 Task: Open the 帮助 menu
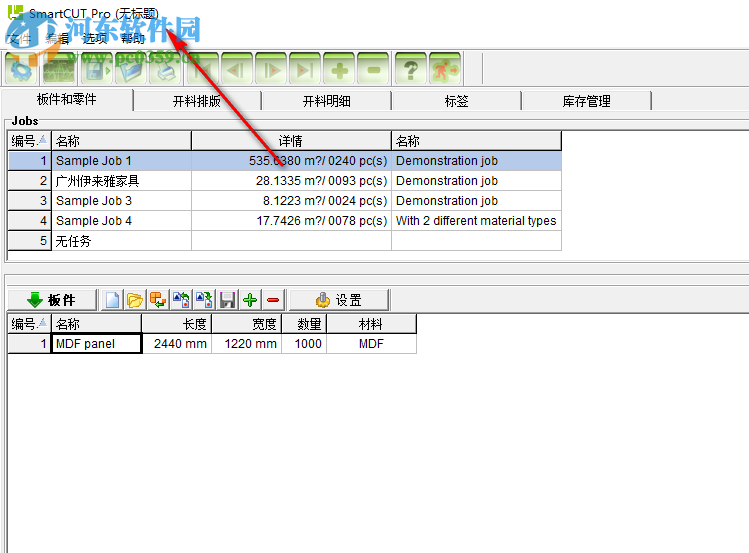click(133, 39)
